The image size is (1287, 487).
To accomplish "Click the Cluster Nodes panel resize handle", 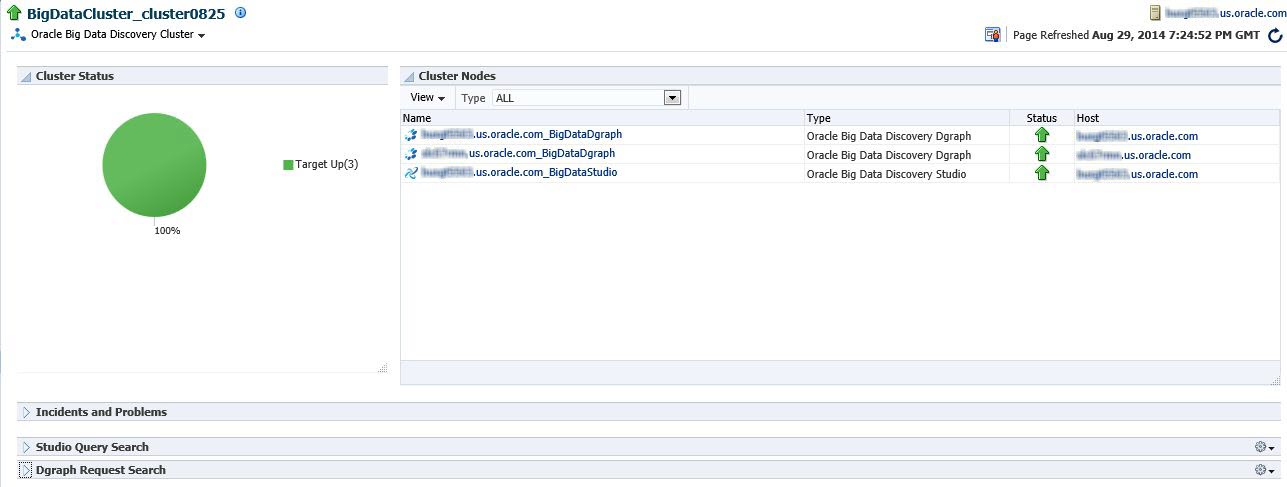I will [1275, 380].
